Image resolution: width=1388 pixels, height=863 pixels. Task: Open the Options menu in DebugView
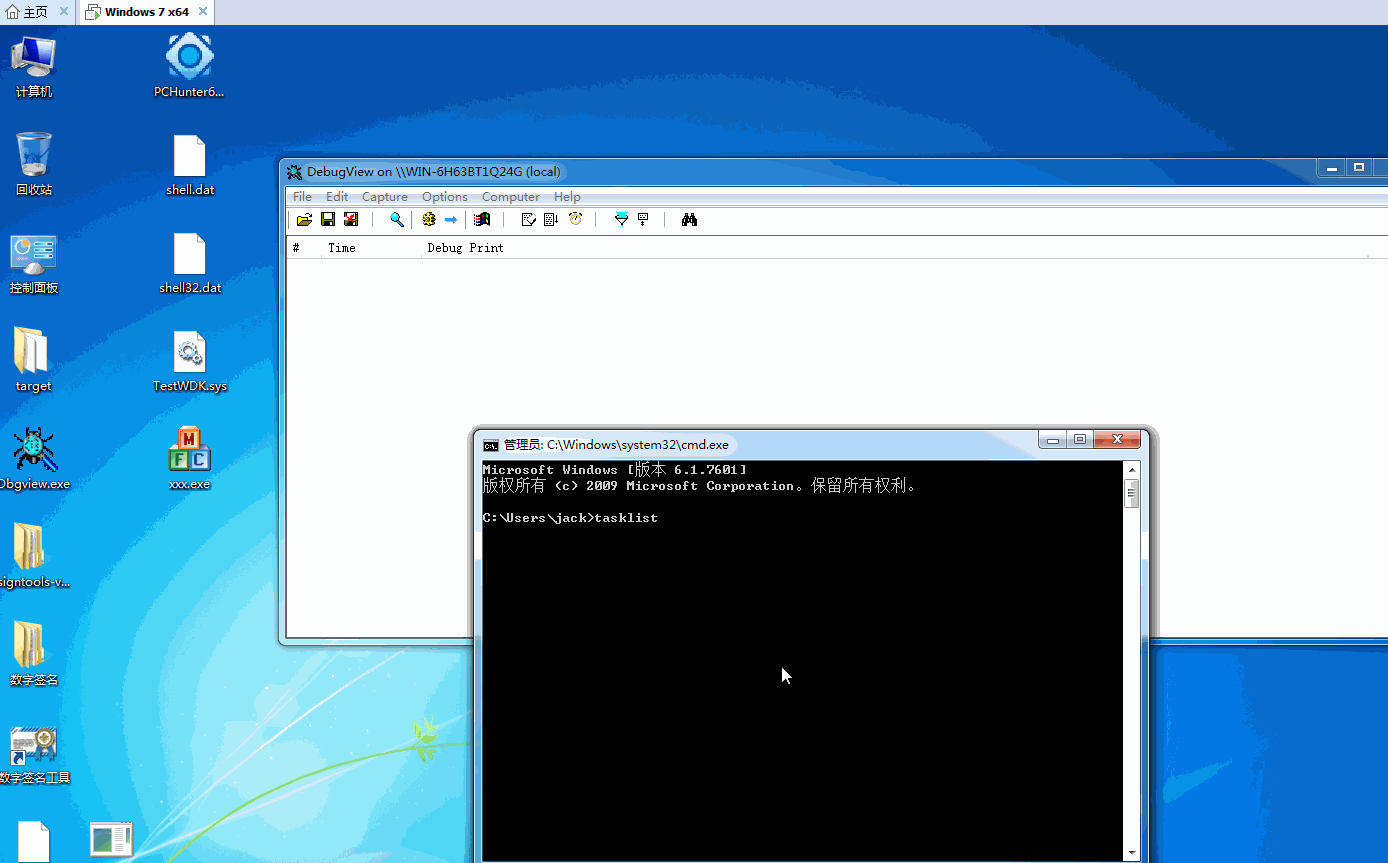click(x=445, y=197)
